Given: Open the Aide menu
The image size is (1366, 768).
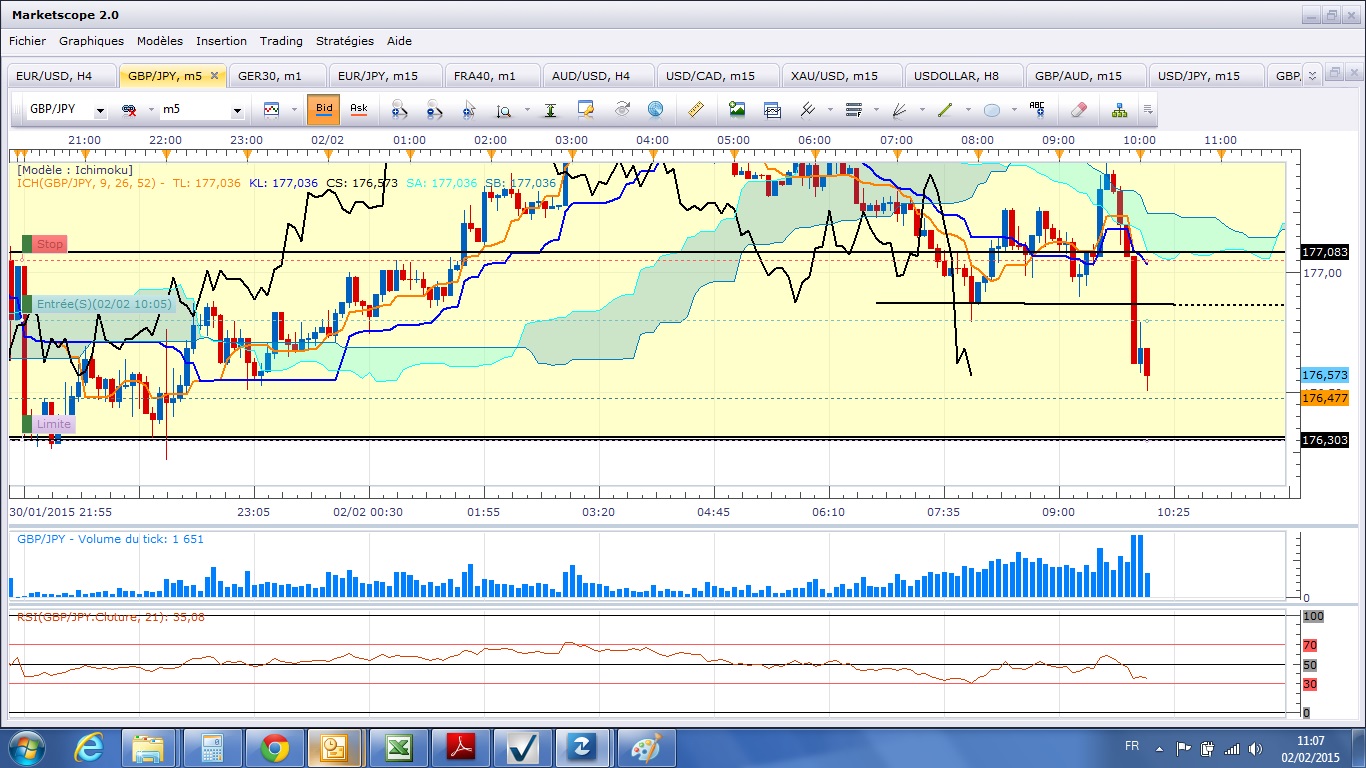Looking at the screenshot, I should point(399,41).
